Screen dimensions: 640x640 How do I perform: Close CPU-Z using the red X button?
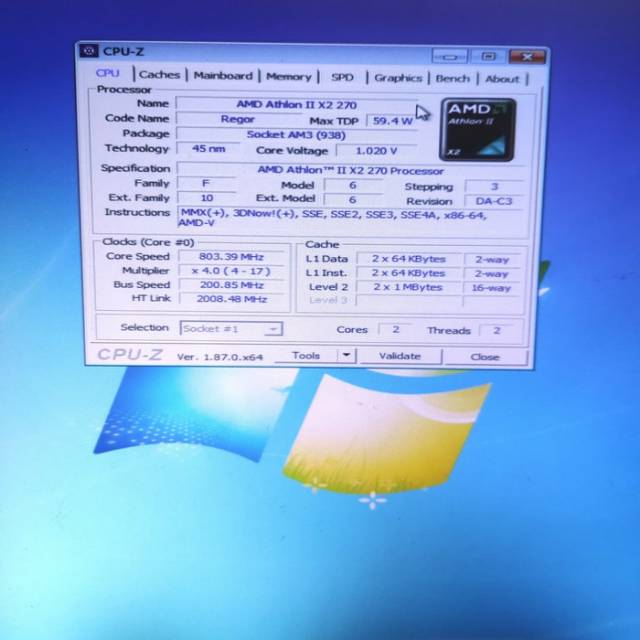(526, 57)
